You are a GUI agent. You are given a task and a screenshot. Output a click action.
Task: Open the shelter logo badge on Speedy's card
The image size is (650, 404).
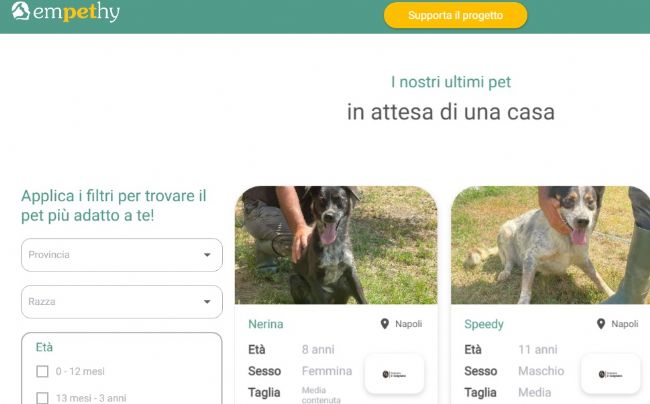pos(611,374)
